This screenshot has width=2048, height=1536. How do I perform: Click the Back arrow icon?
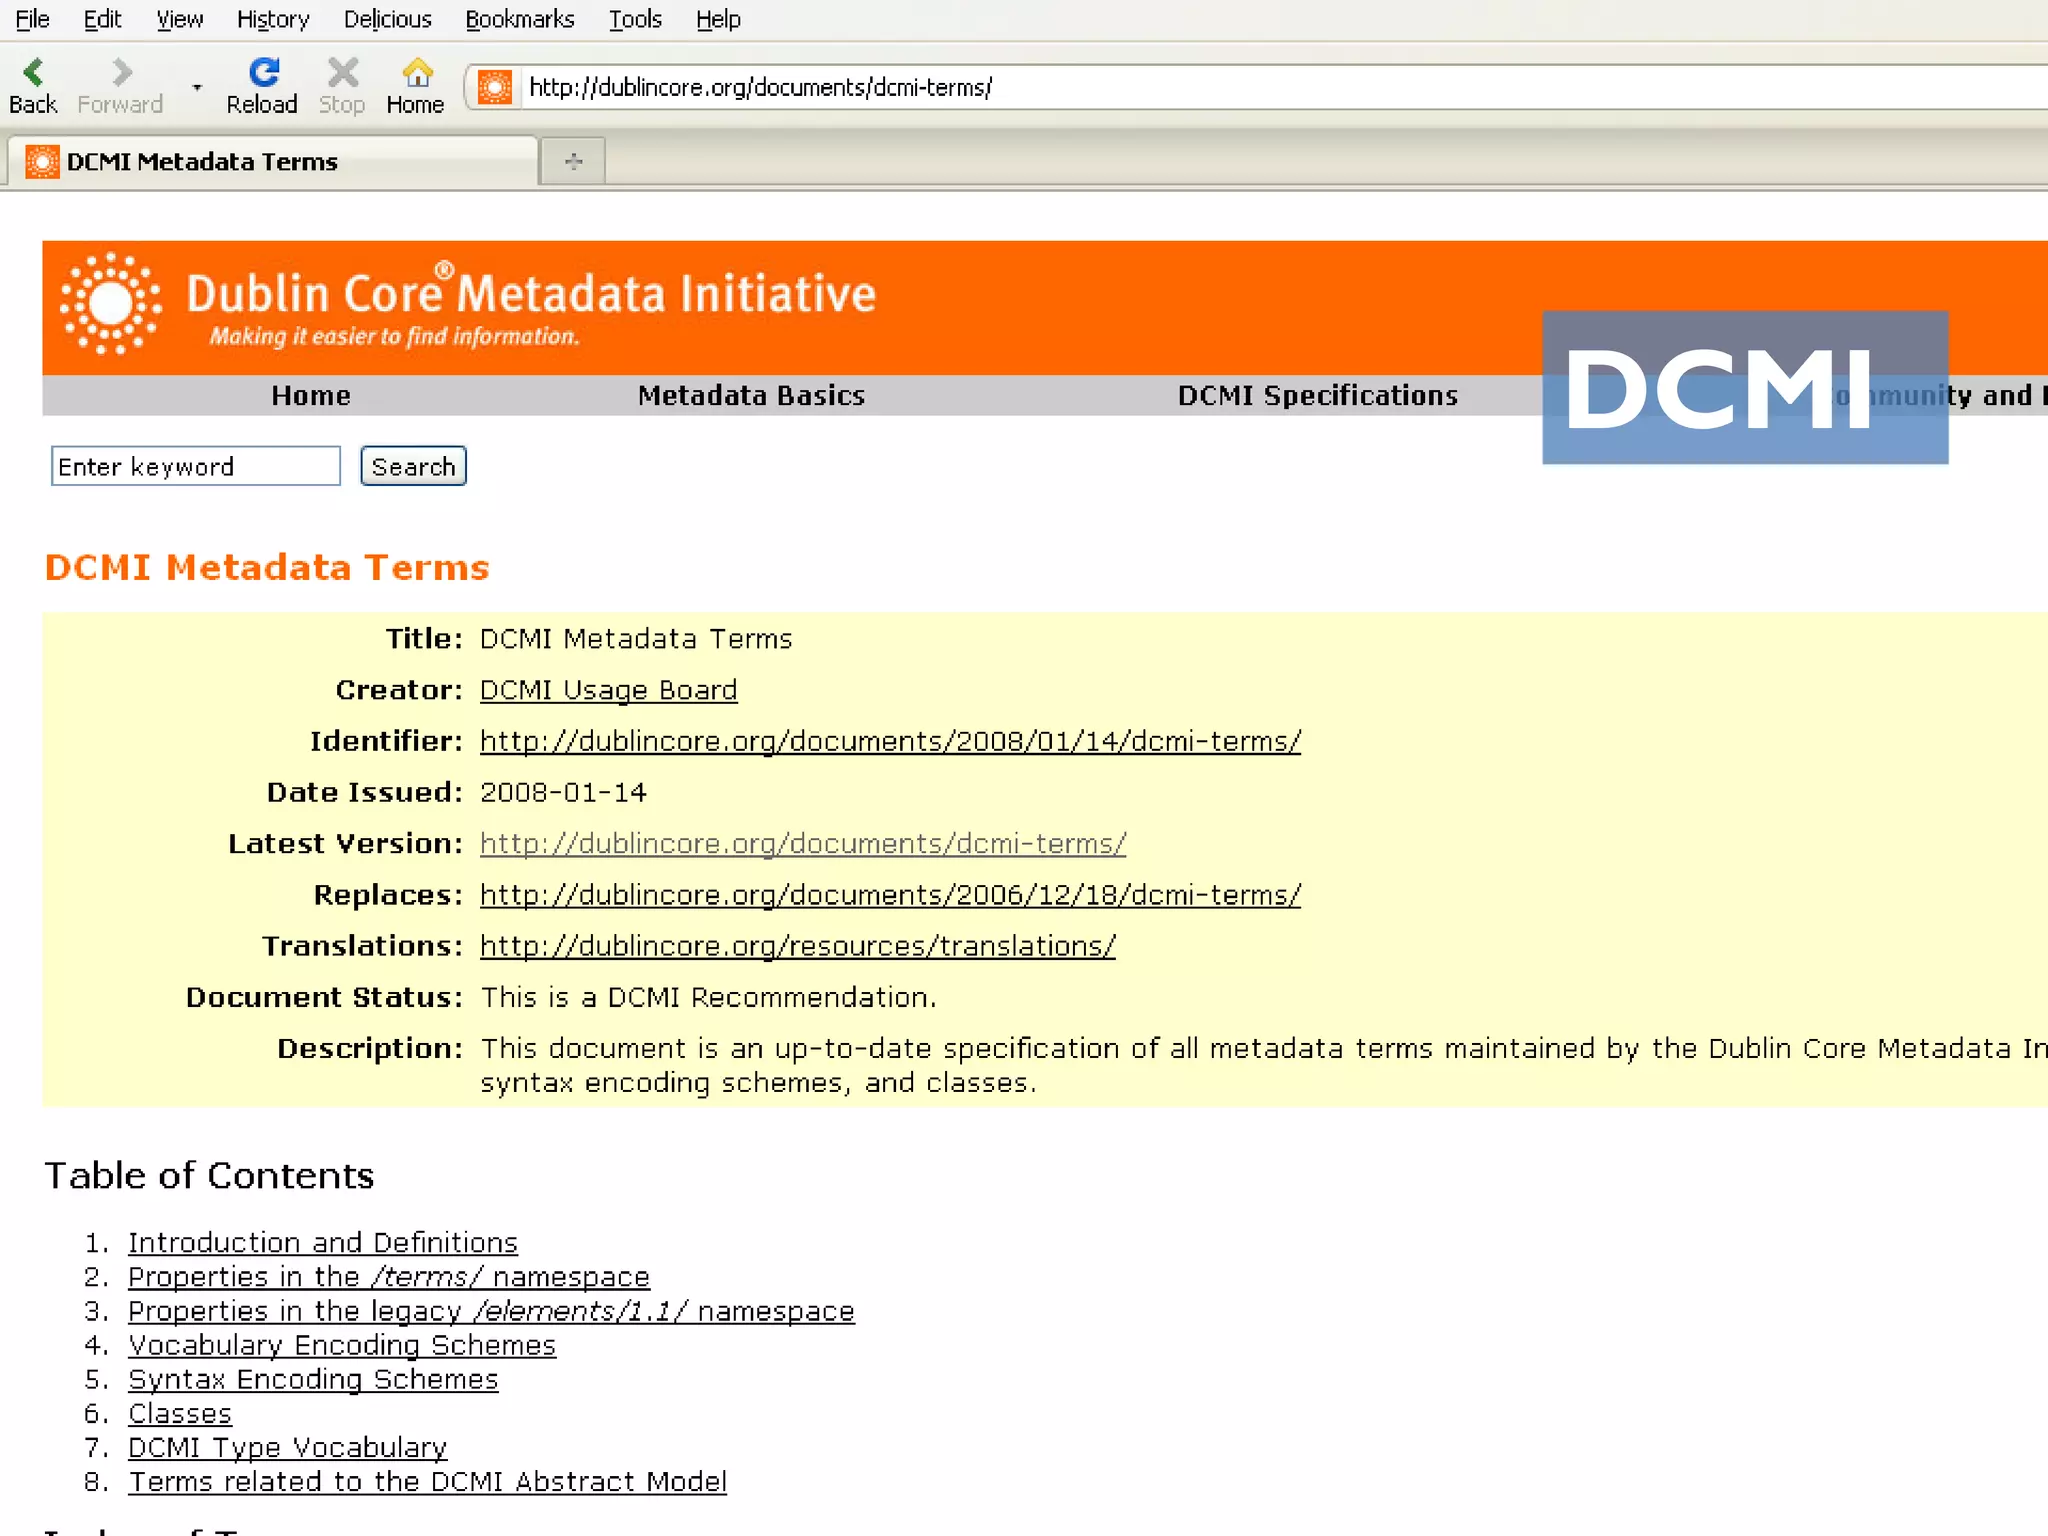point(33,72)
